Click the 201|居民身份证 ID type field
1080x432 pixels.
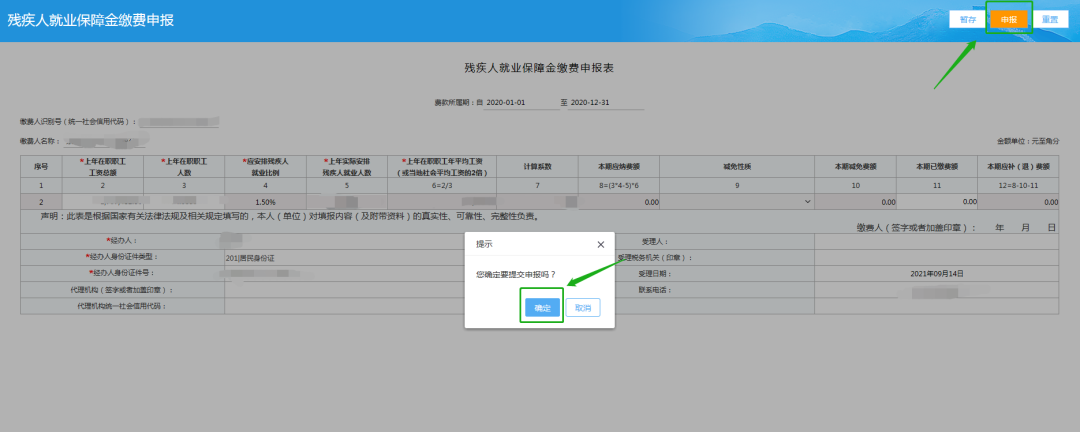tap(344, 258)
